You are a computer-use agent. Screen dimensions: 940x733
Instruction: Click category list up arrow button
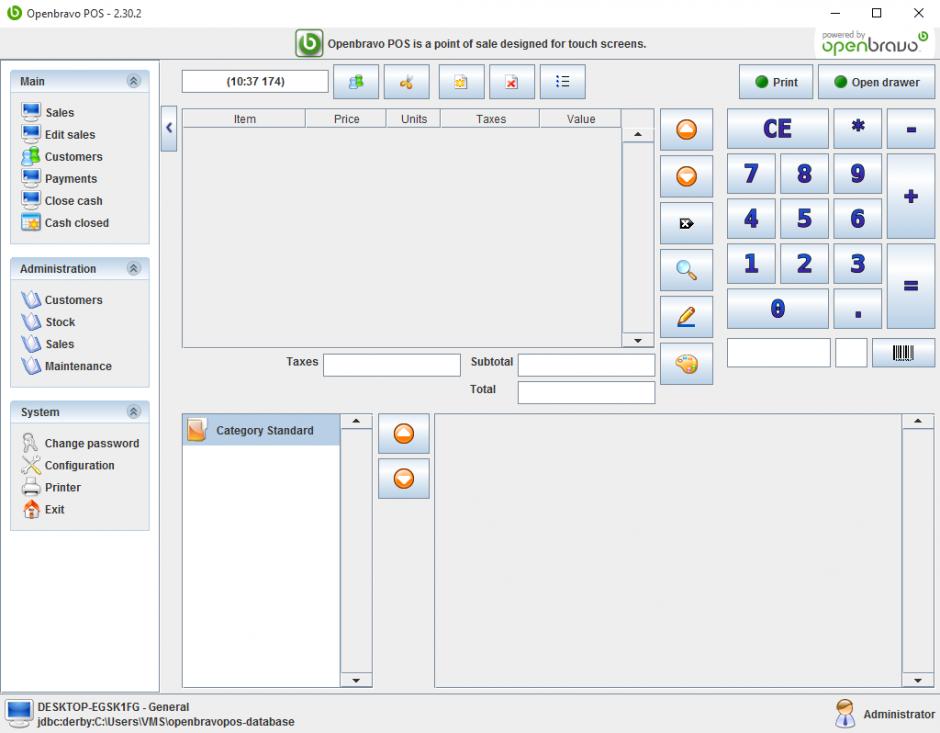pyautogui.click(x=403, y=433)
